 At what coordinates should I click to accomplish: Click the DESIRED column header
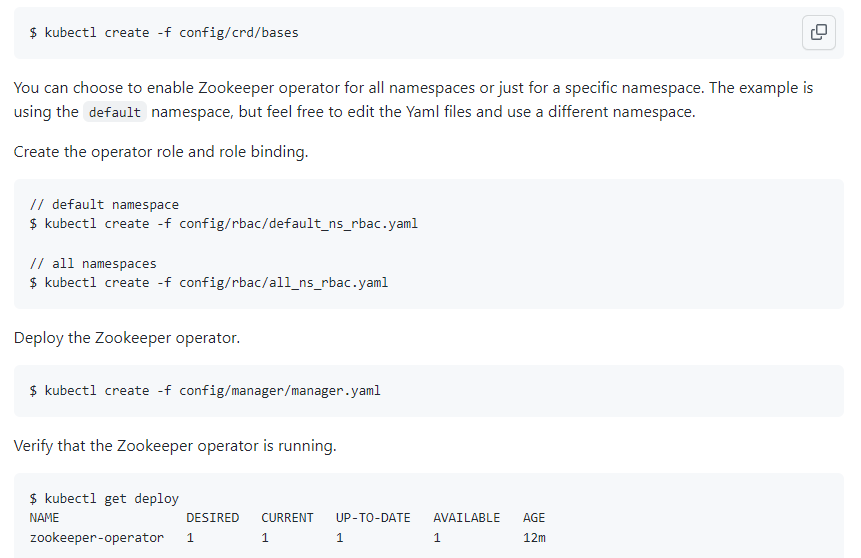pos(212,517)
